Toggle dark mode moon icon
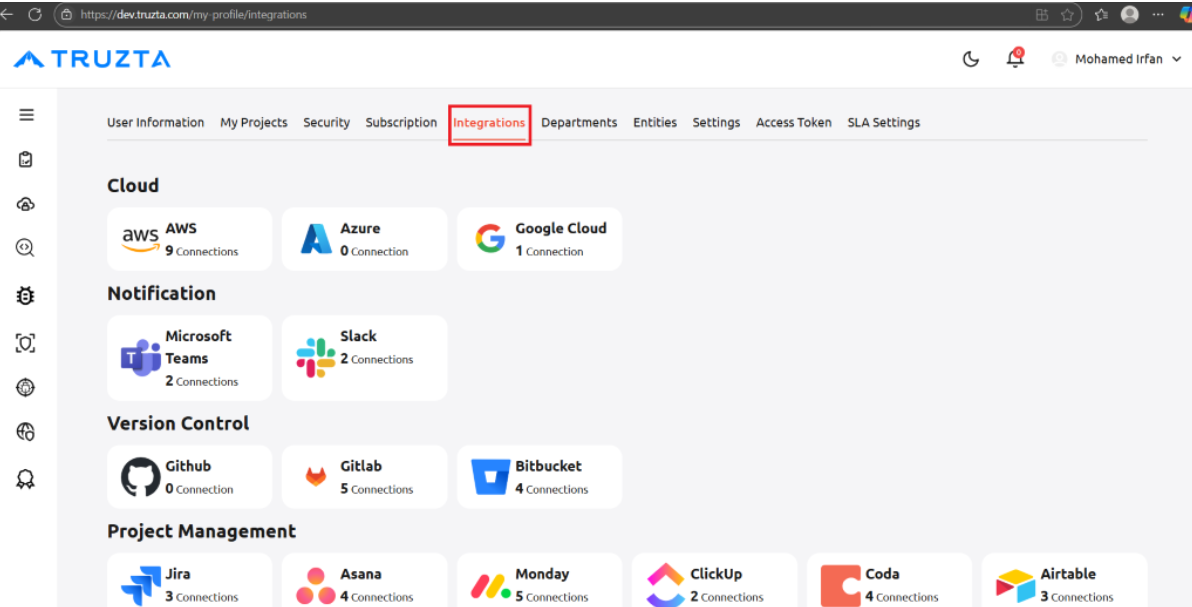 coord(971,59)
